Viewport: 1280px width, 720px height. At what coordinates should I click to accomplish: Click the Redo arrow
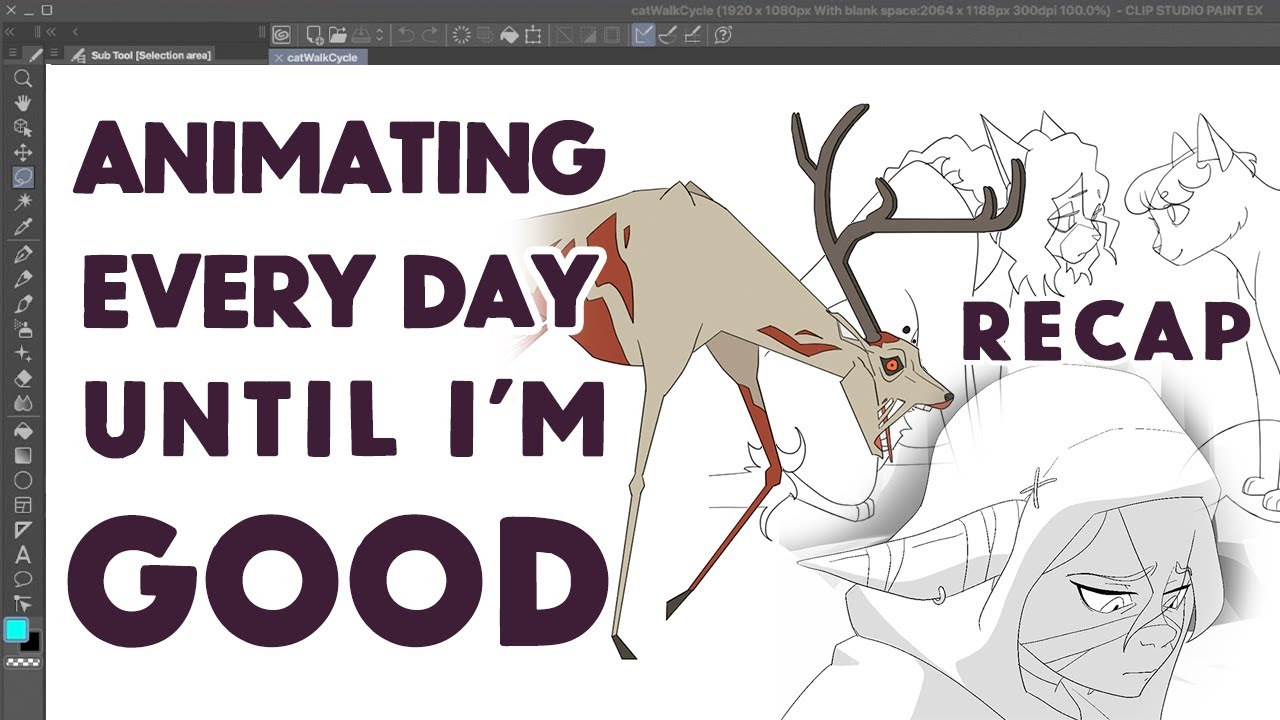(430, 35)
